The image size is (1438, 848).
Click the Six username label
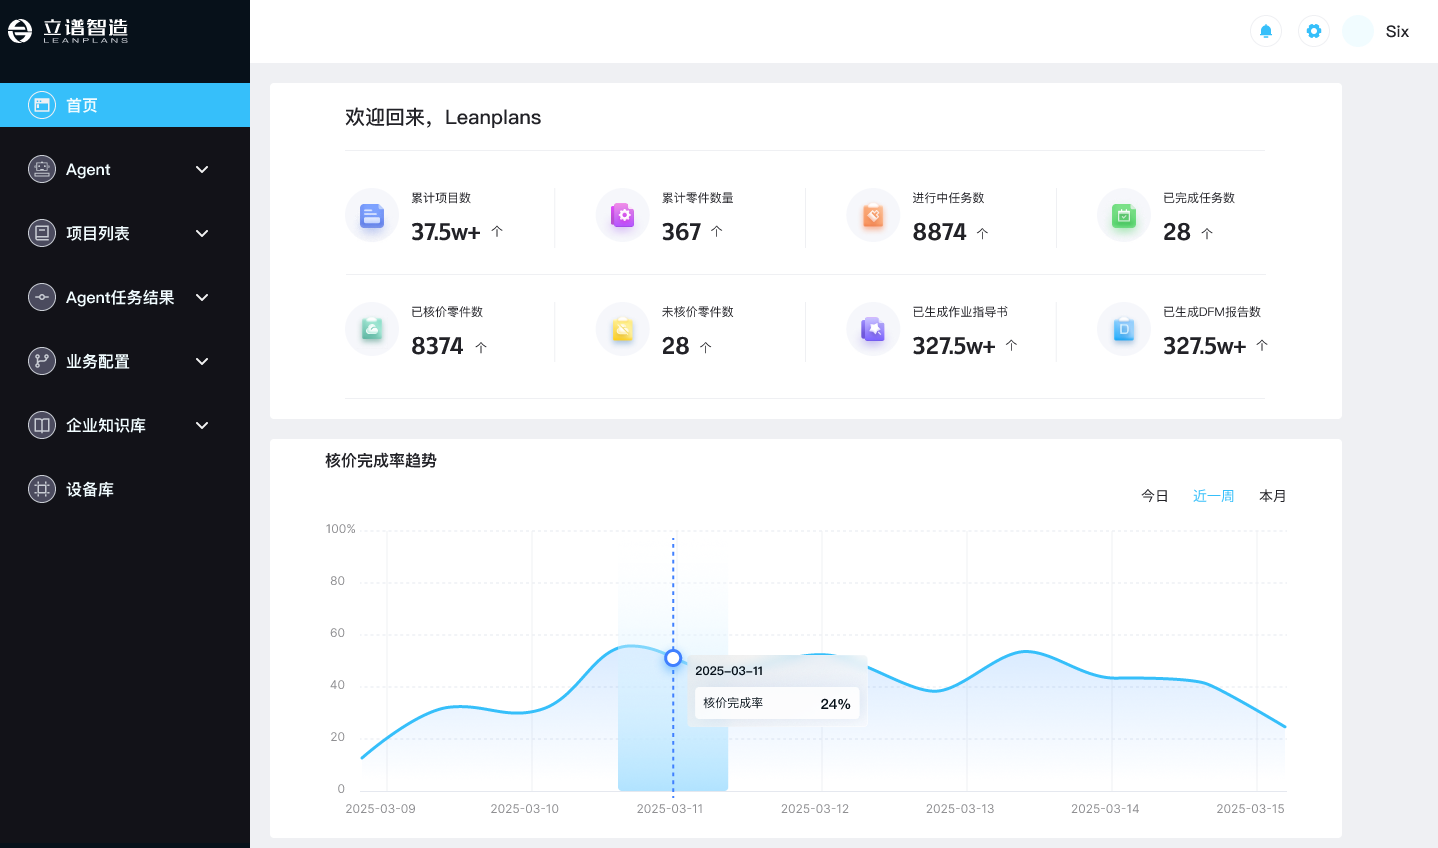[x=1397, y=31]
